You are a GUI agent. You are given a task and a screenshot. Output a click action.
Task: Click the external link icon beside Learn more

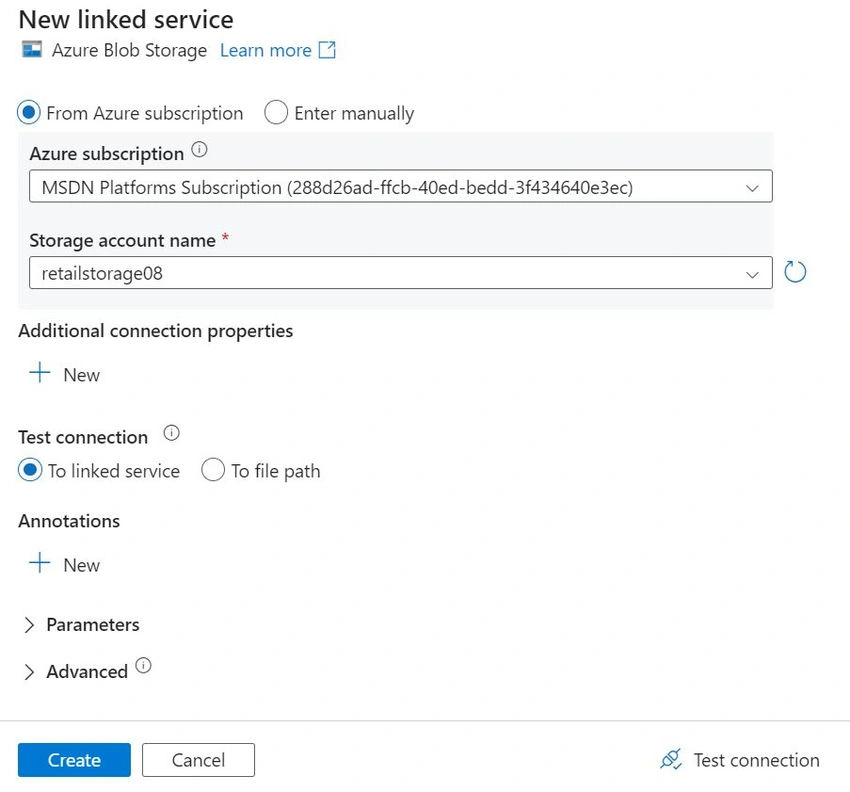[x=327, y=50]
